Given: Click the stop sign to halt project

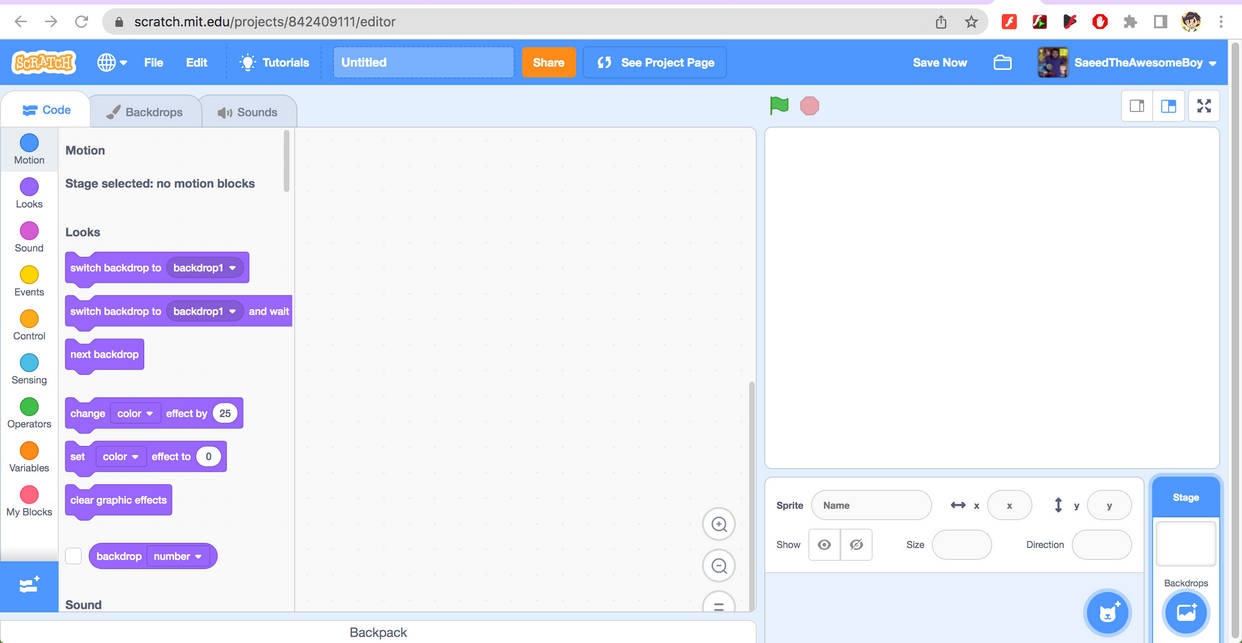Looking at the screenshot, I should click(x=808, y=105).
